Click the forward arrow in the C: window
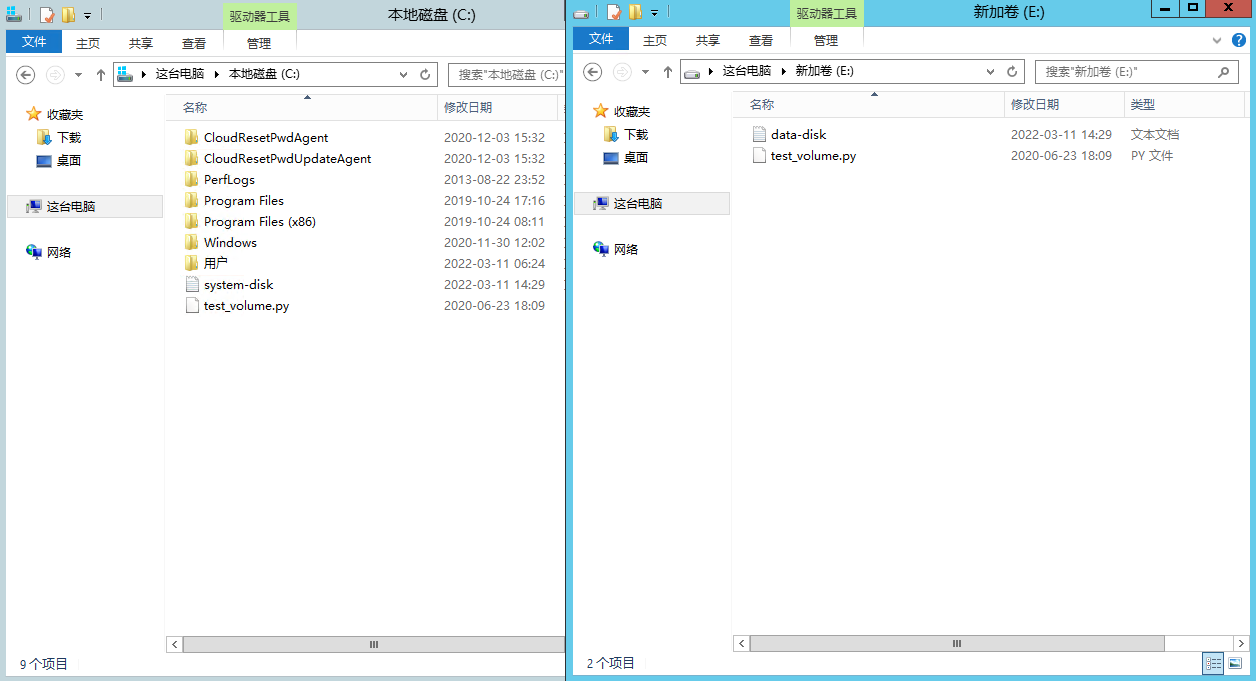Viewport: 1256px width, 681px height. pos(55,75)
